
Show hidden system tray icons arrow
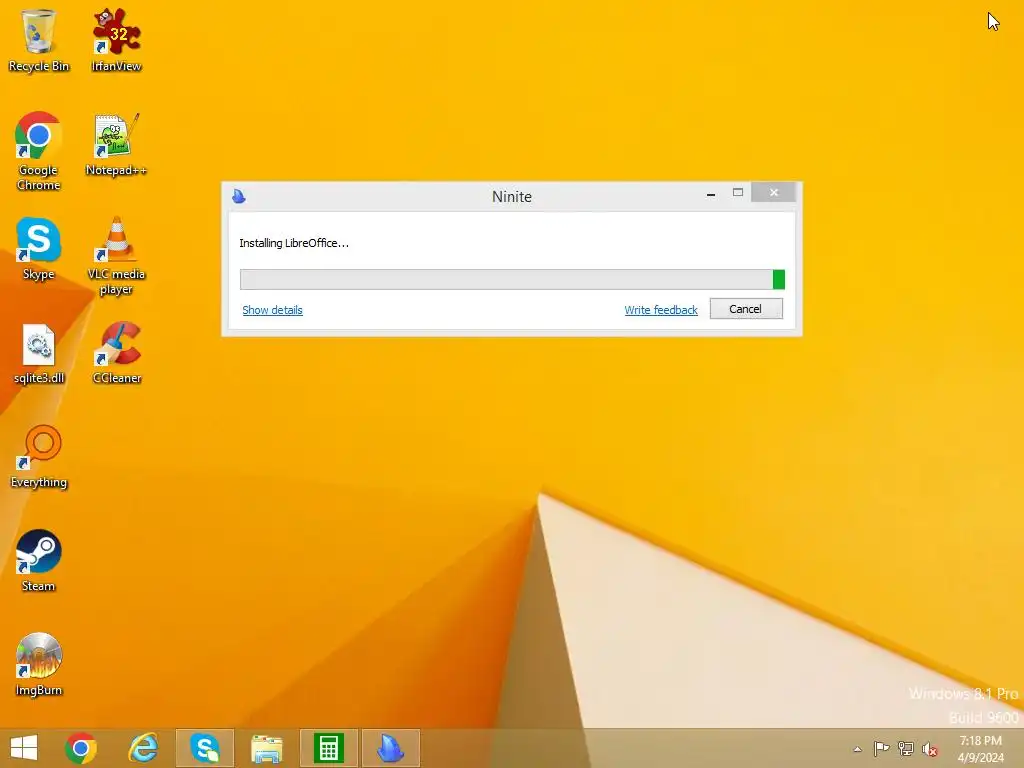click(857, 749)
